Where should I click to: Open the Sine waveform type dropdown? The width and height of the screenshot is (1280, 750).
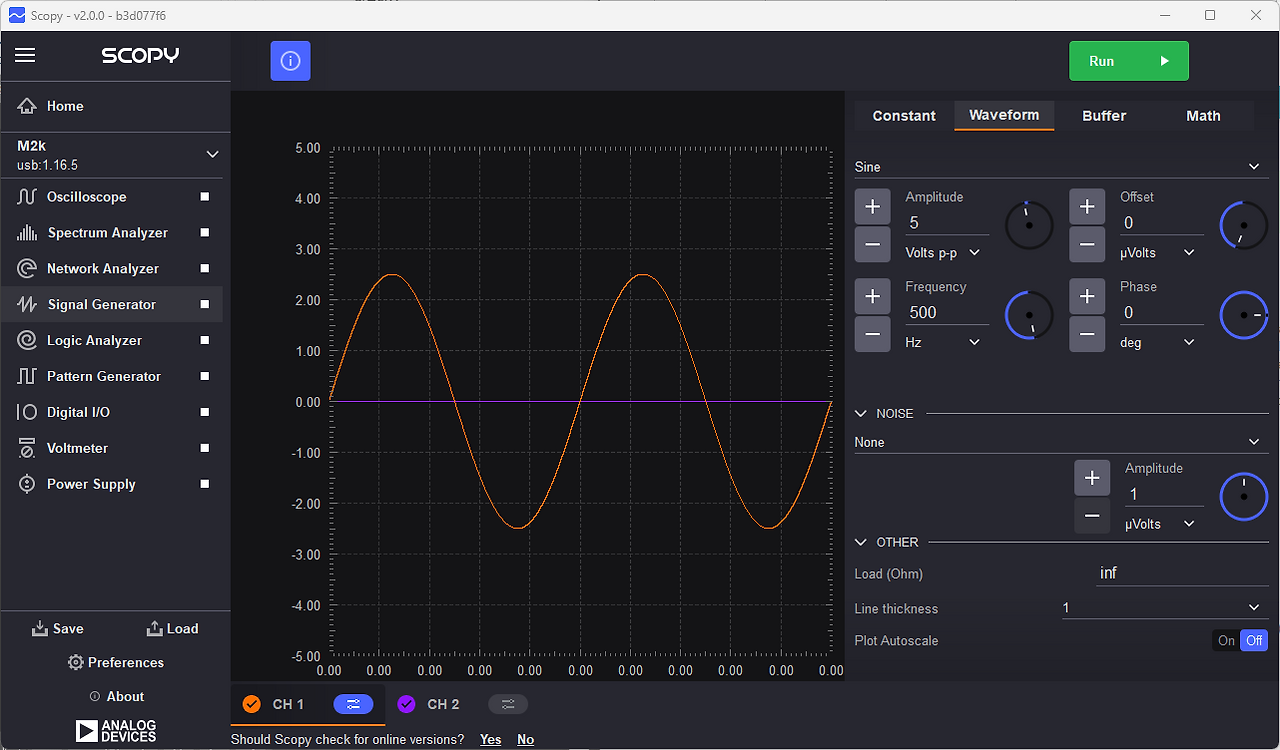coord(1061,167)
